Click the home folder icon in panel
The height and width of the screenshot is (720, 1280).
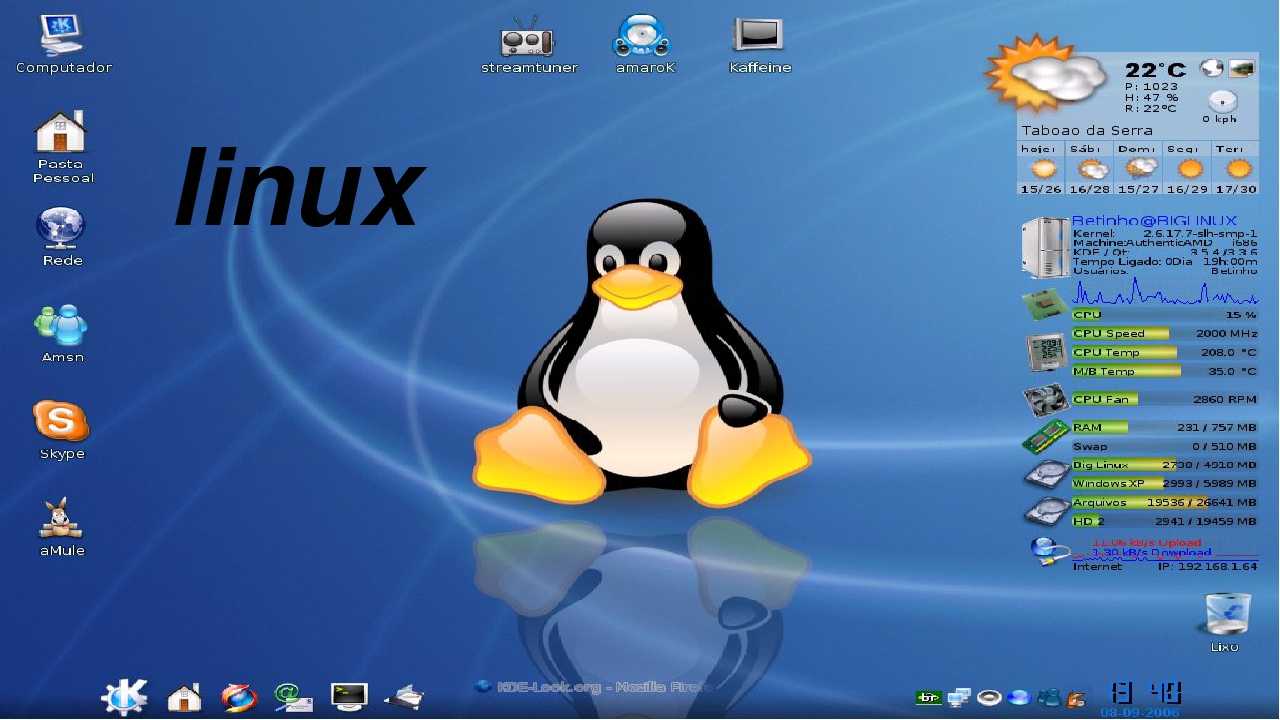pyautogui.click(x=184, y=697)
